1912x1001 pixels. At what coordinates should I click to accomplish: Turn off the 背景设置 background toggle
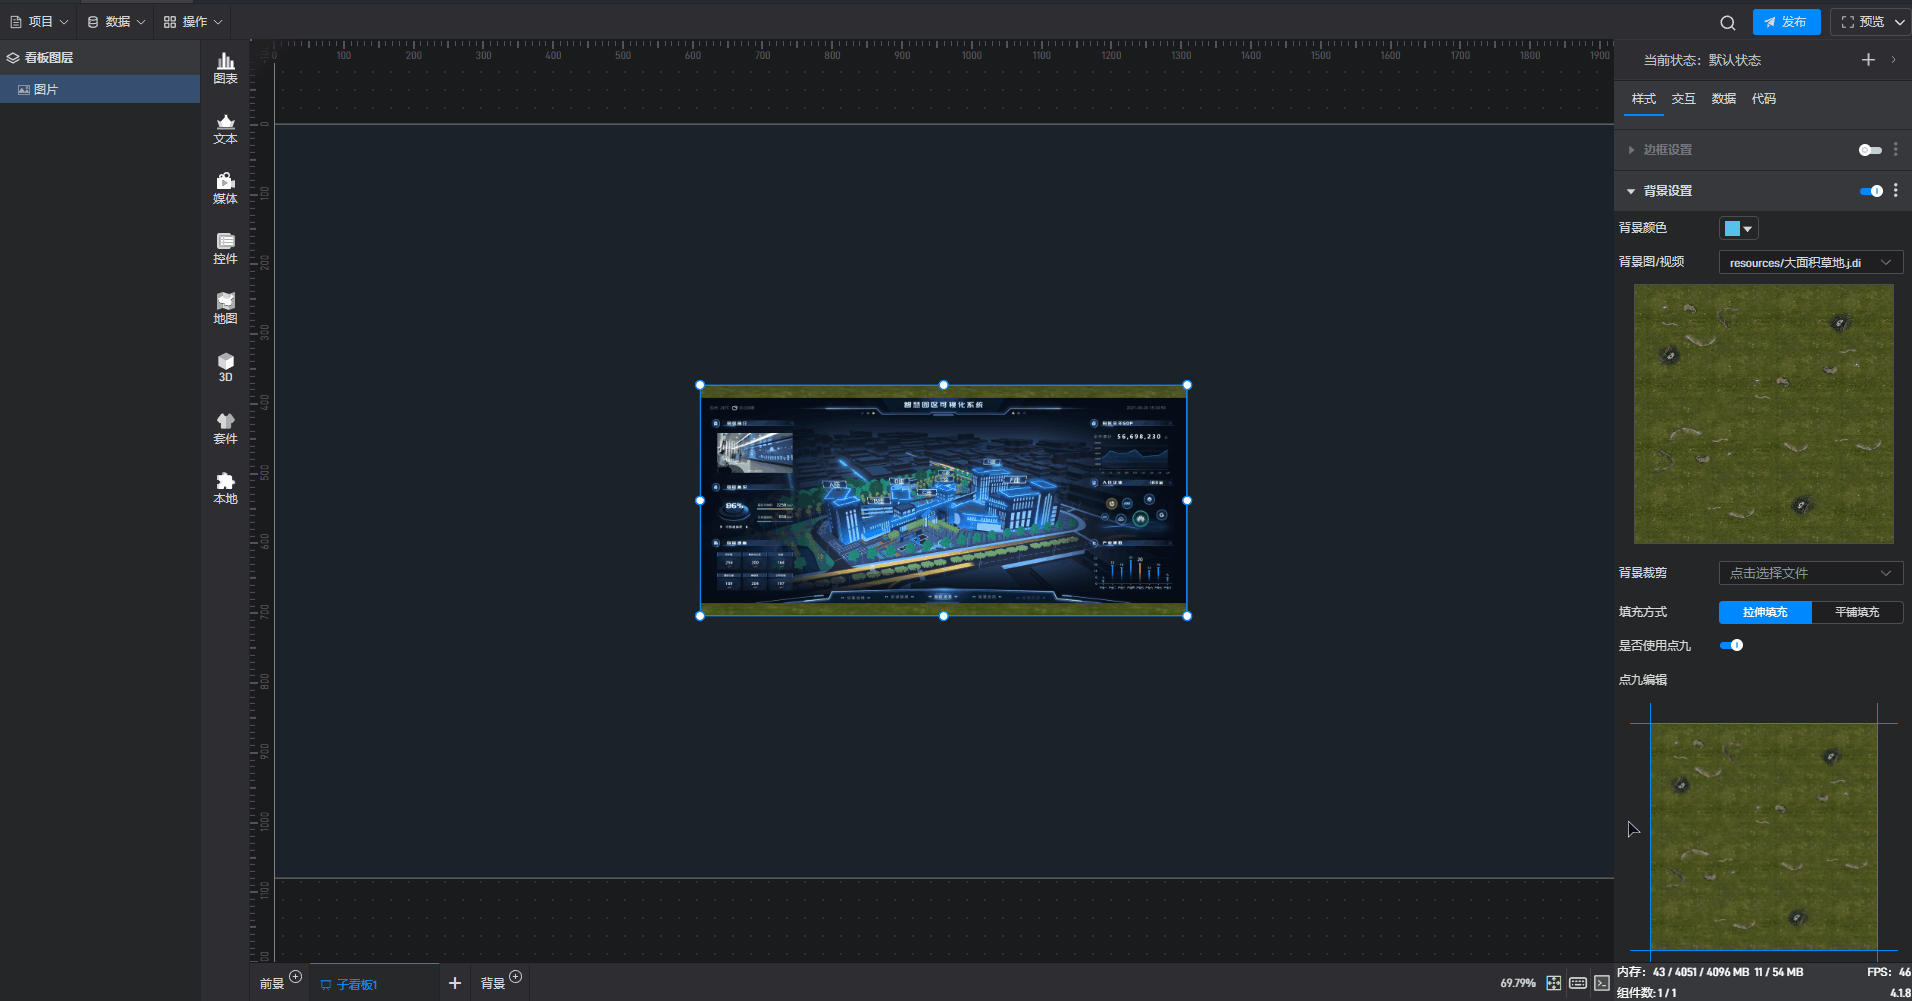tap(1870, 191)
